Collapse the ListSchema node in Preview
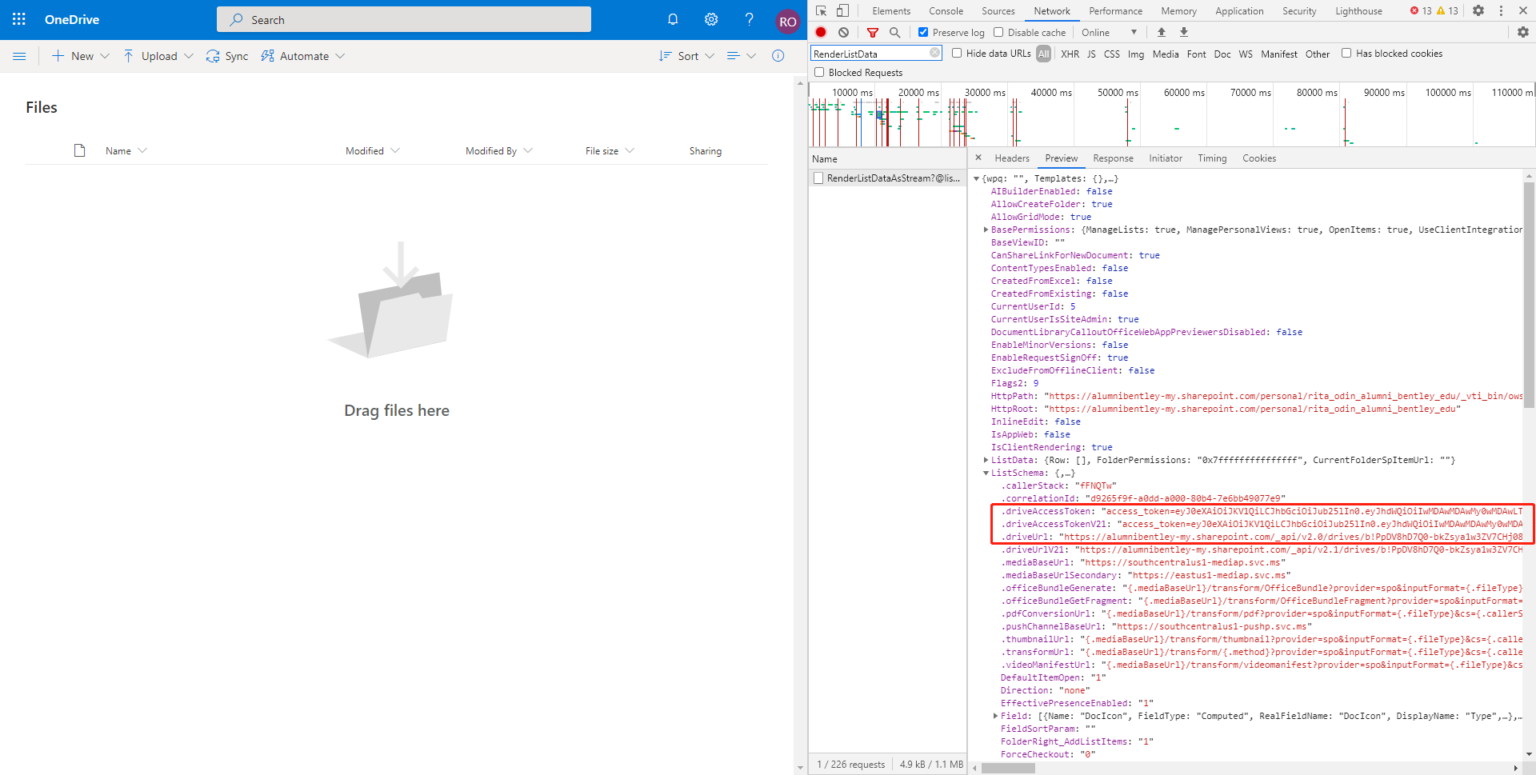The image size is (1536, 775). pos(985,472)
